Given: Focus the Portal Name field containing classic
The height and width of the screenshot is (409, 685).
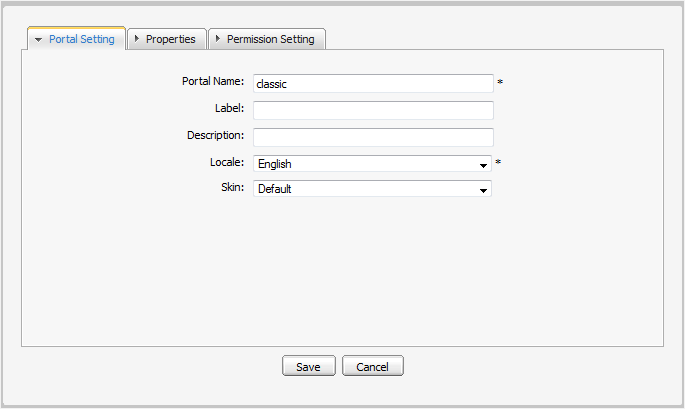Looking at the screenshot, I should (x=372, y=84).
